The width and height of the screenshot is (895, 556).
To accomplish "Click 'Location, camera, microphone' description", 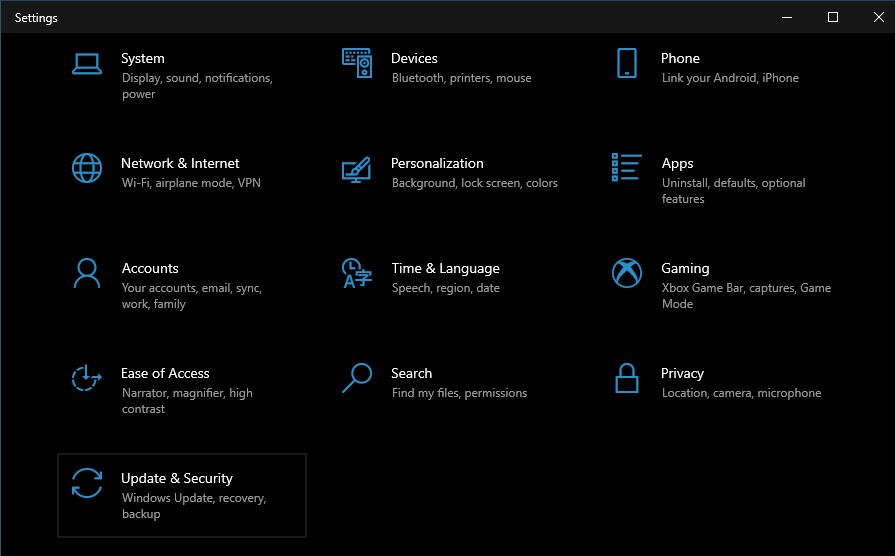I will pyautogui.click(x=741, y=393).
